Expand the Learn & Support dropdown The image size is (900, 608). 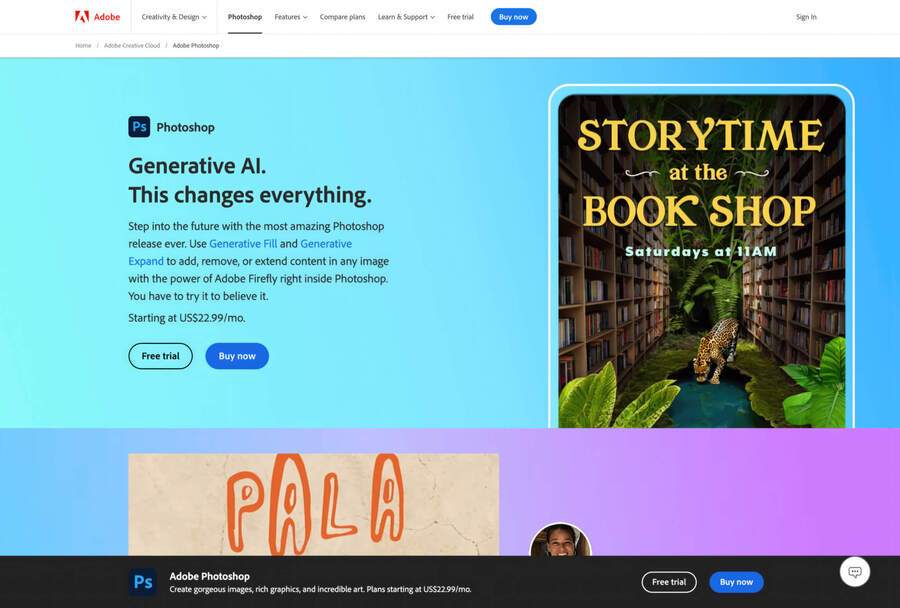(406, 17)
